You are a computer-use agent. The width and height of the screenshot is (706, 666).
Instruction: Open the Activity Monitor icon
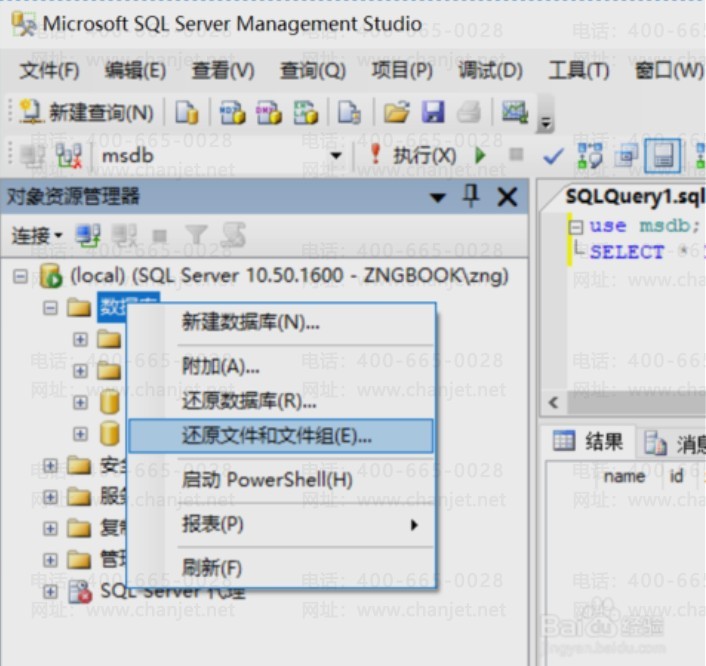coord(515,112)
